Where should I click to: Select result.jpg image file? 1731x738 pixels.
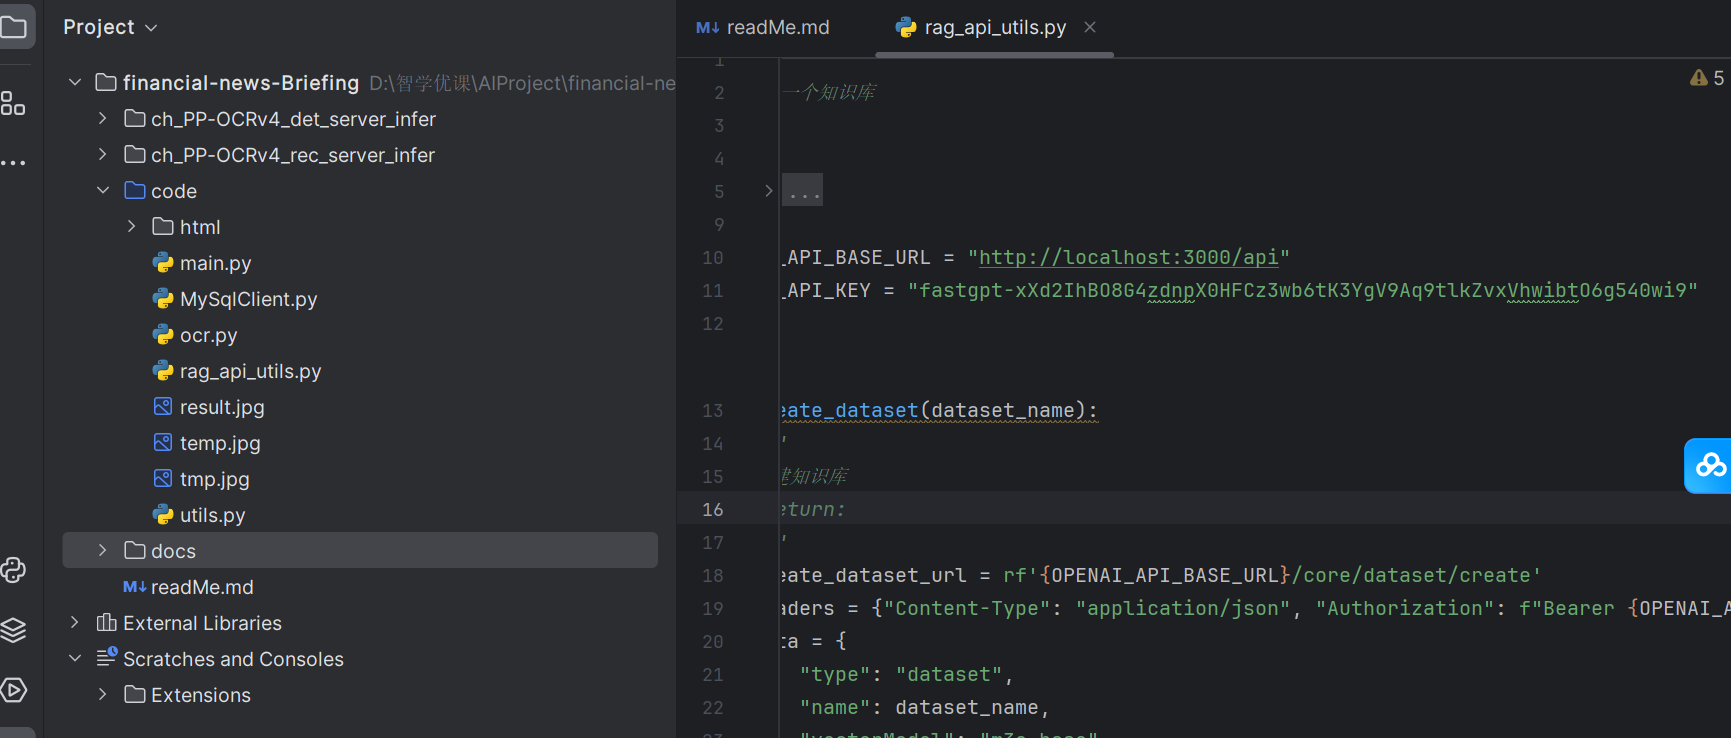coord(221,407)
